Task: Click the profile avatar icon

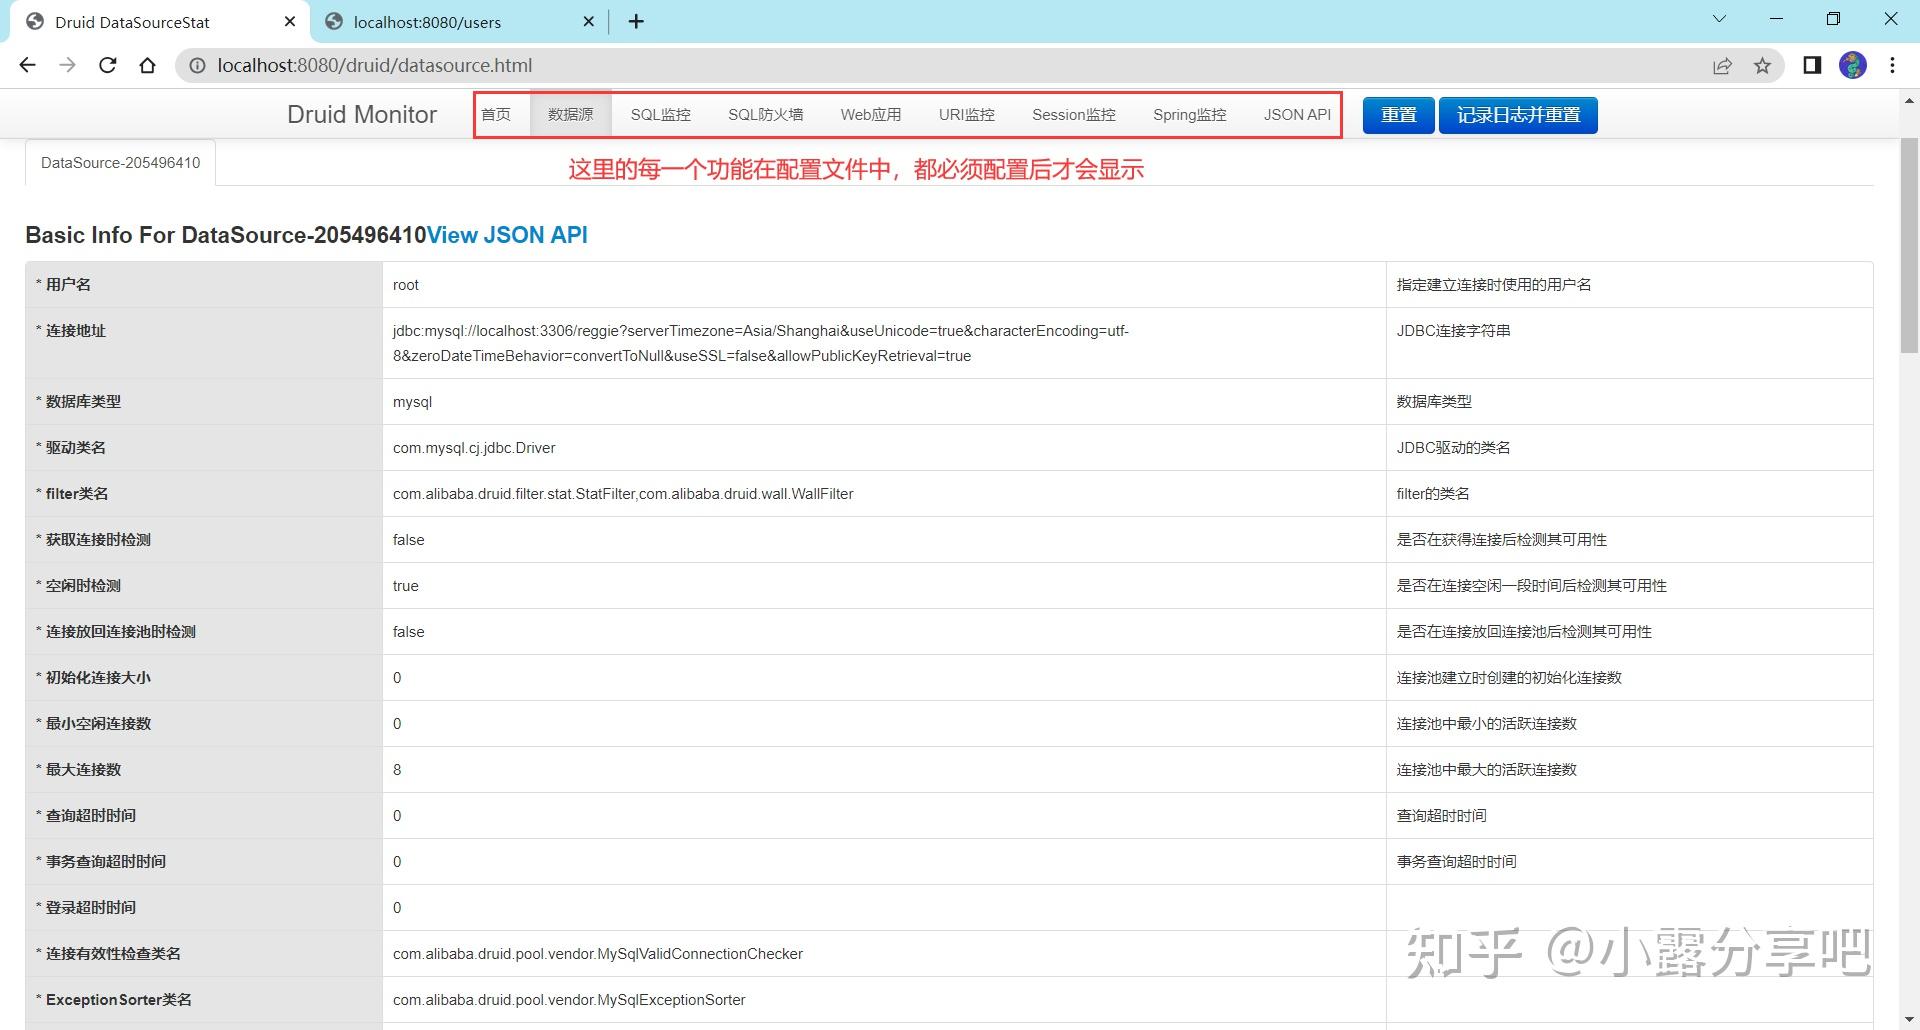Action: (x=1854, y=65)
